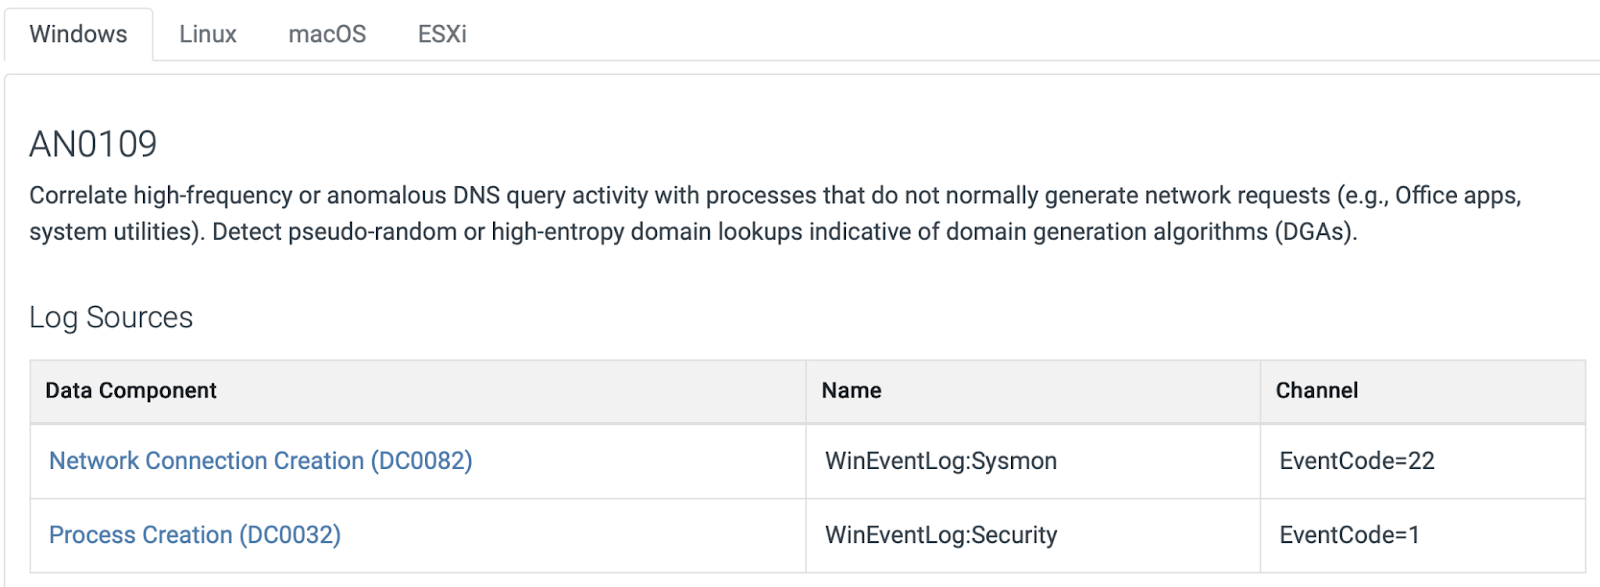Click "Office apps" in the description

click(x=1457, y=196)
